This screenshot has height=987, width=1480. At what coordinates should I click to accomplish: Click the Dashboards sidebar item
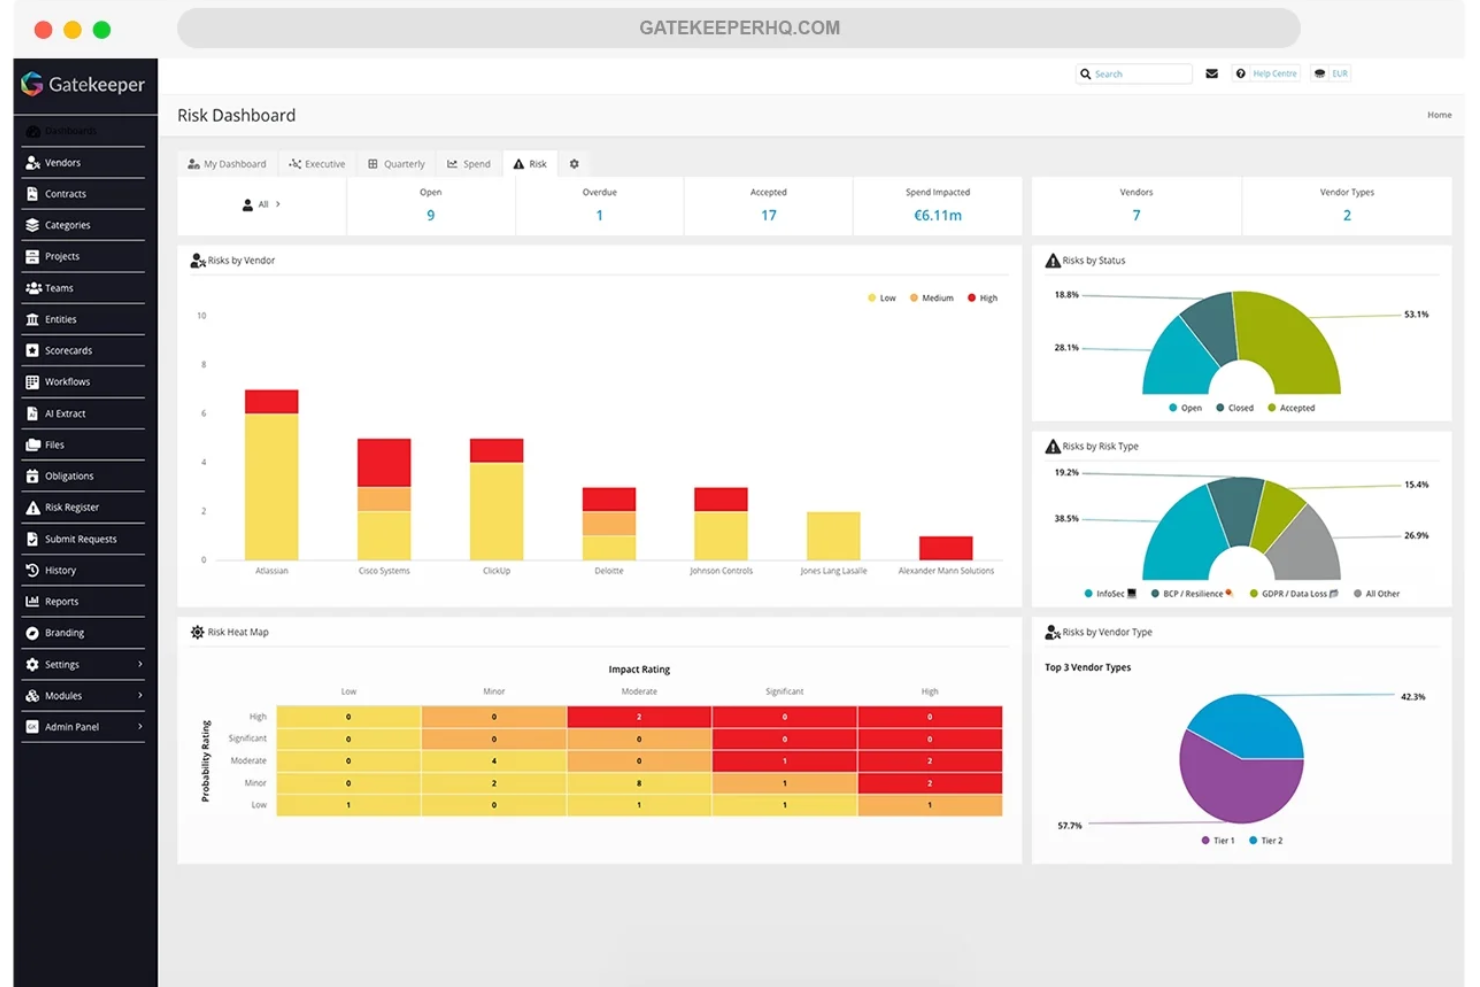(x=70, y=131)
